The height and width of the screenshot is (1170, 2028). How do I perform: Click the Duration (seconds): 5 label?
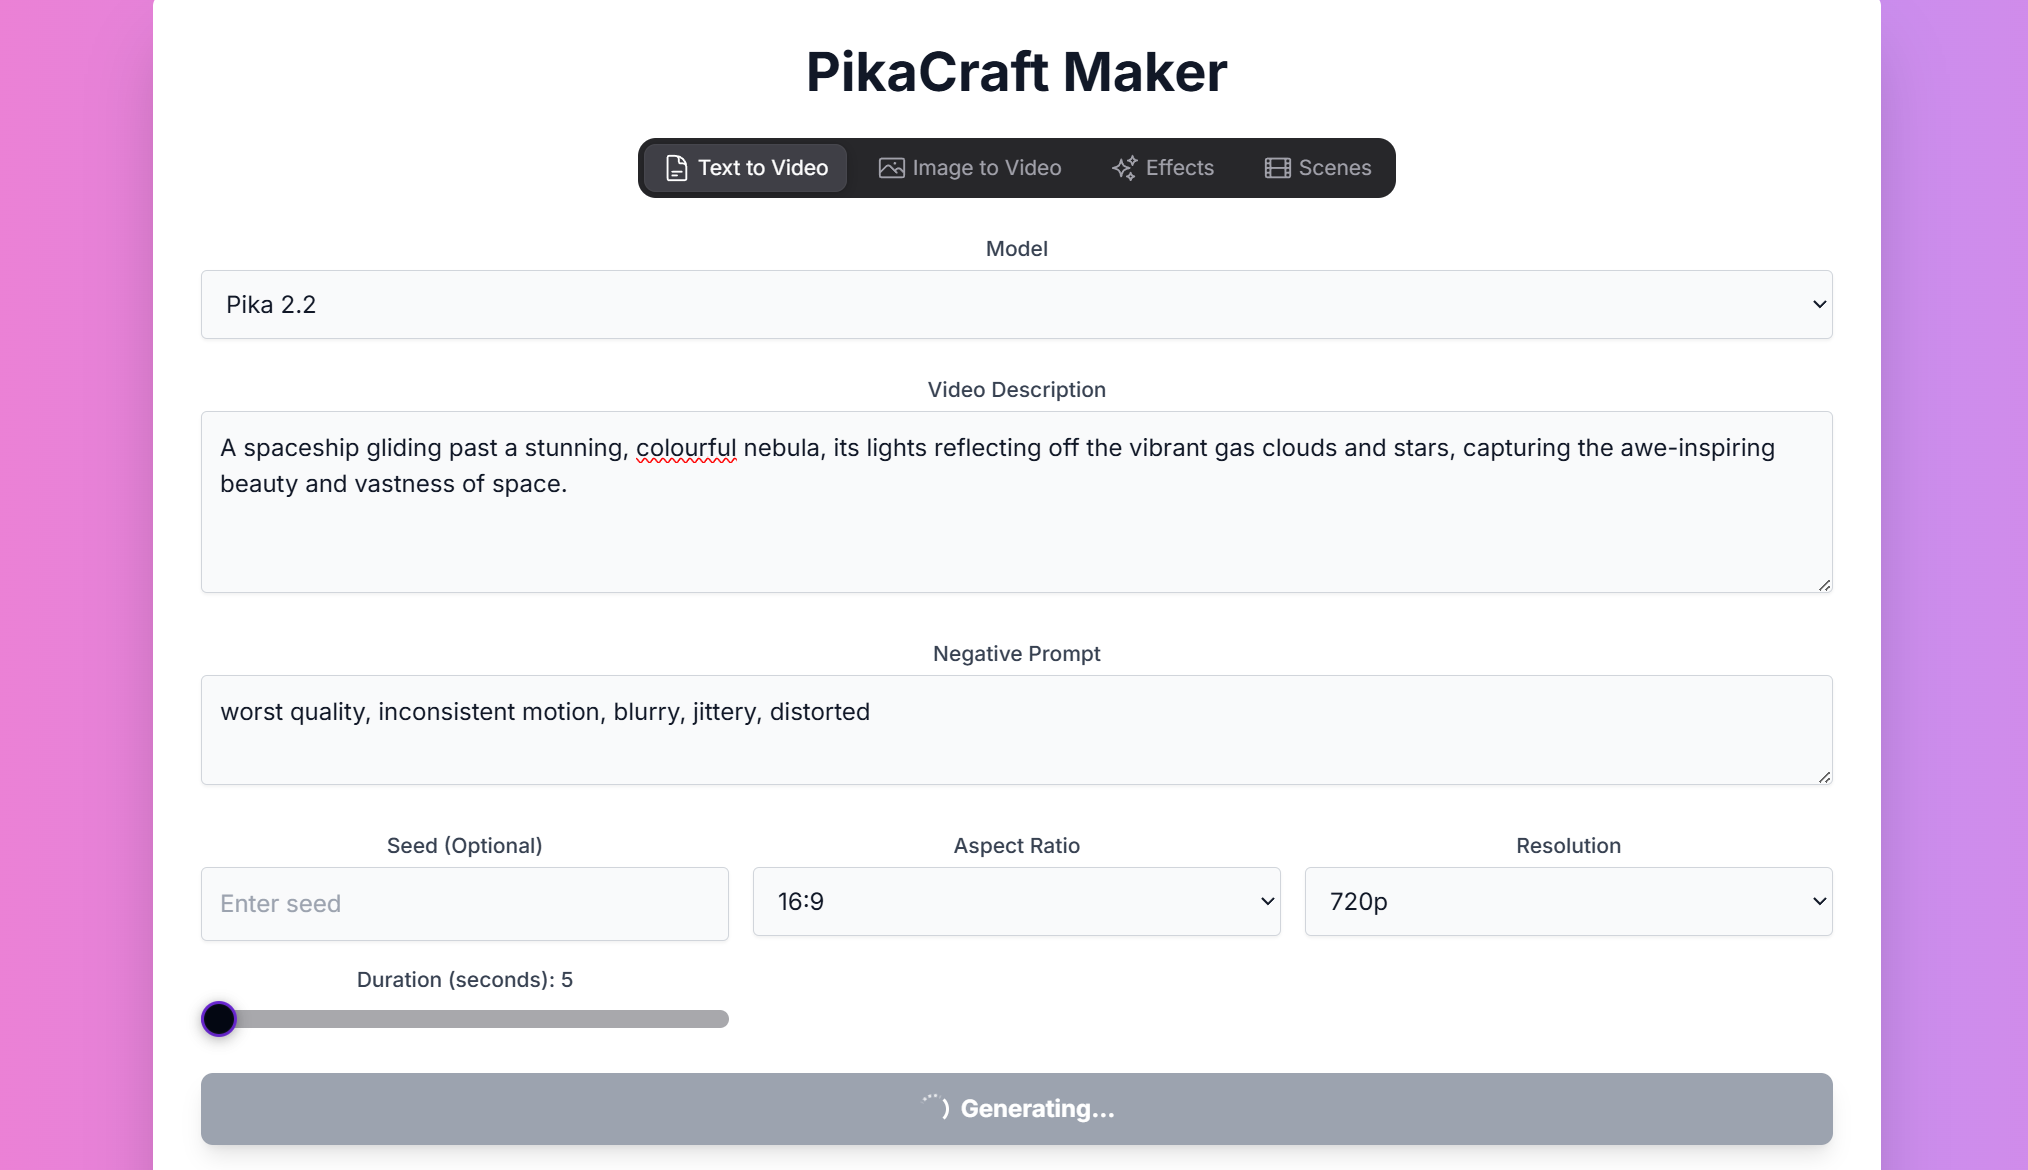464,980
